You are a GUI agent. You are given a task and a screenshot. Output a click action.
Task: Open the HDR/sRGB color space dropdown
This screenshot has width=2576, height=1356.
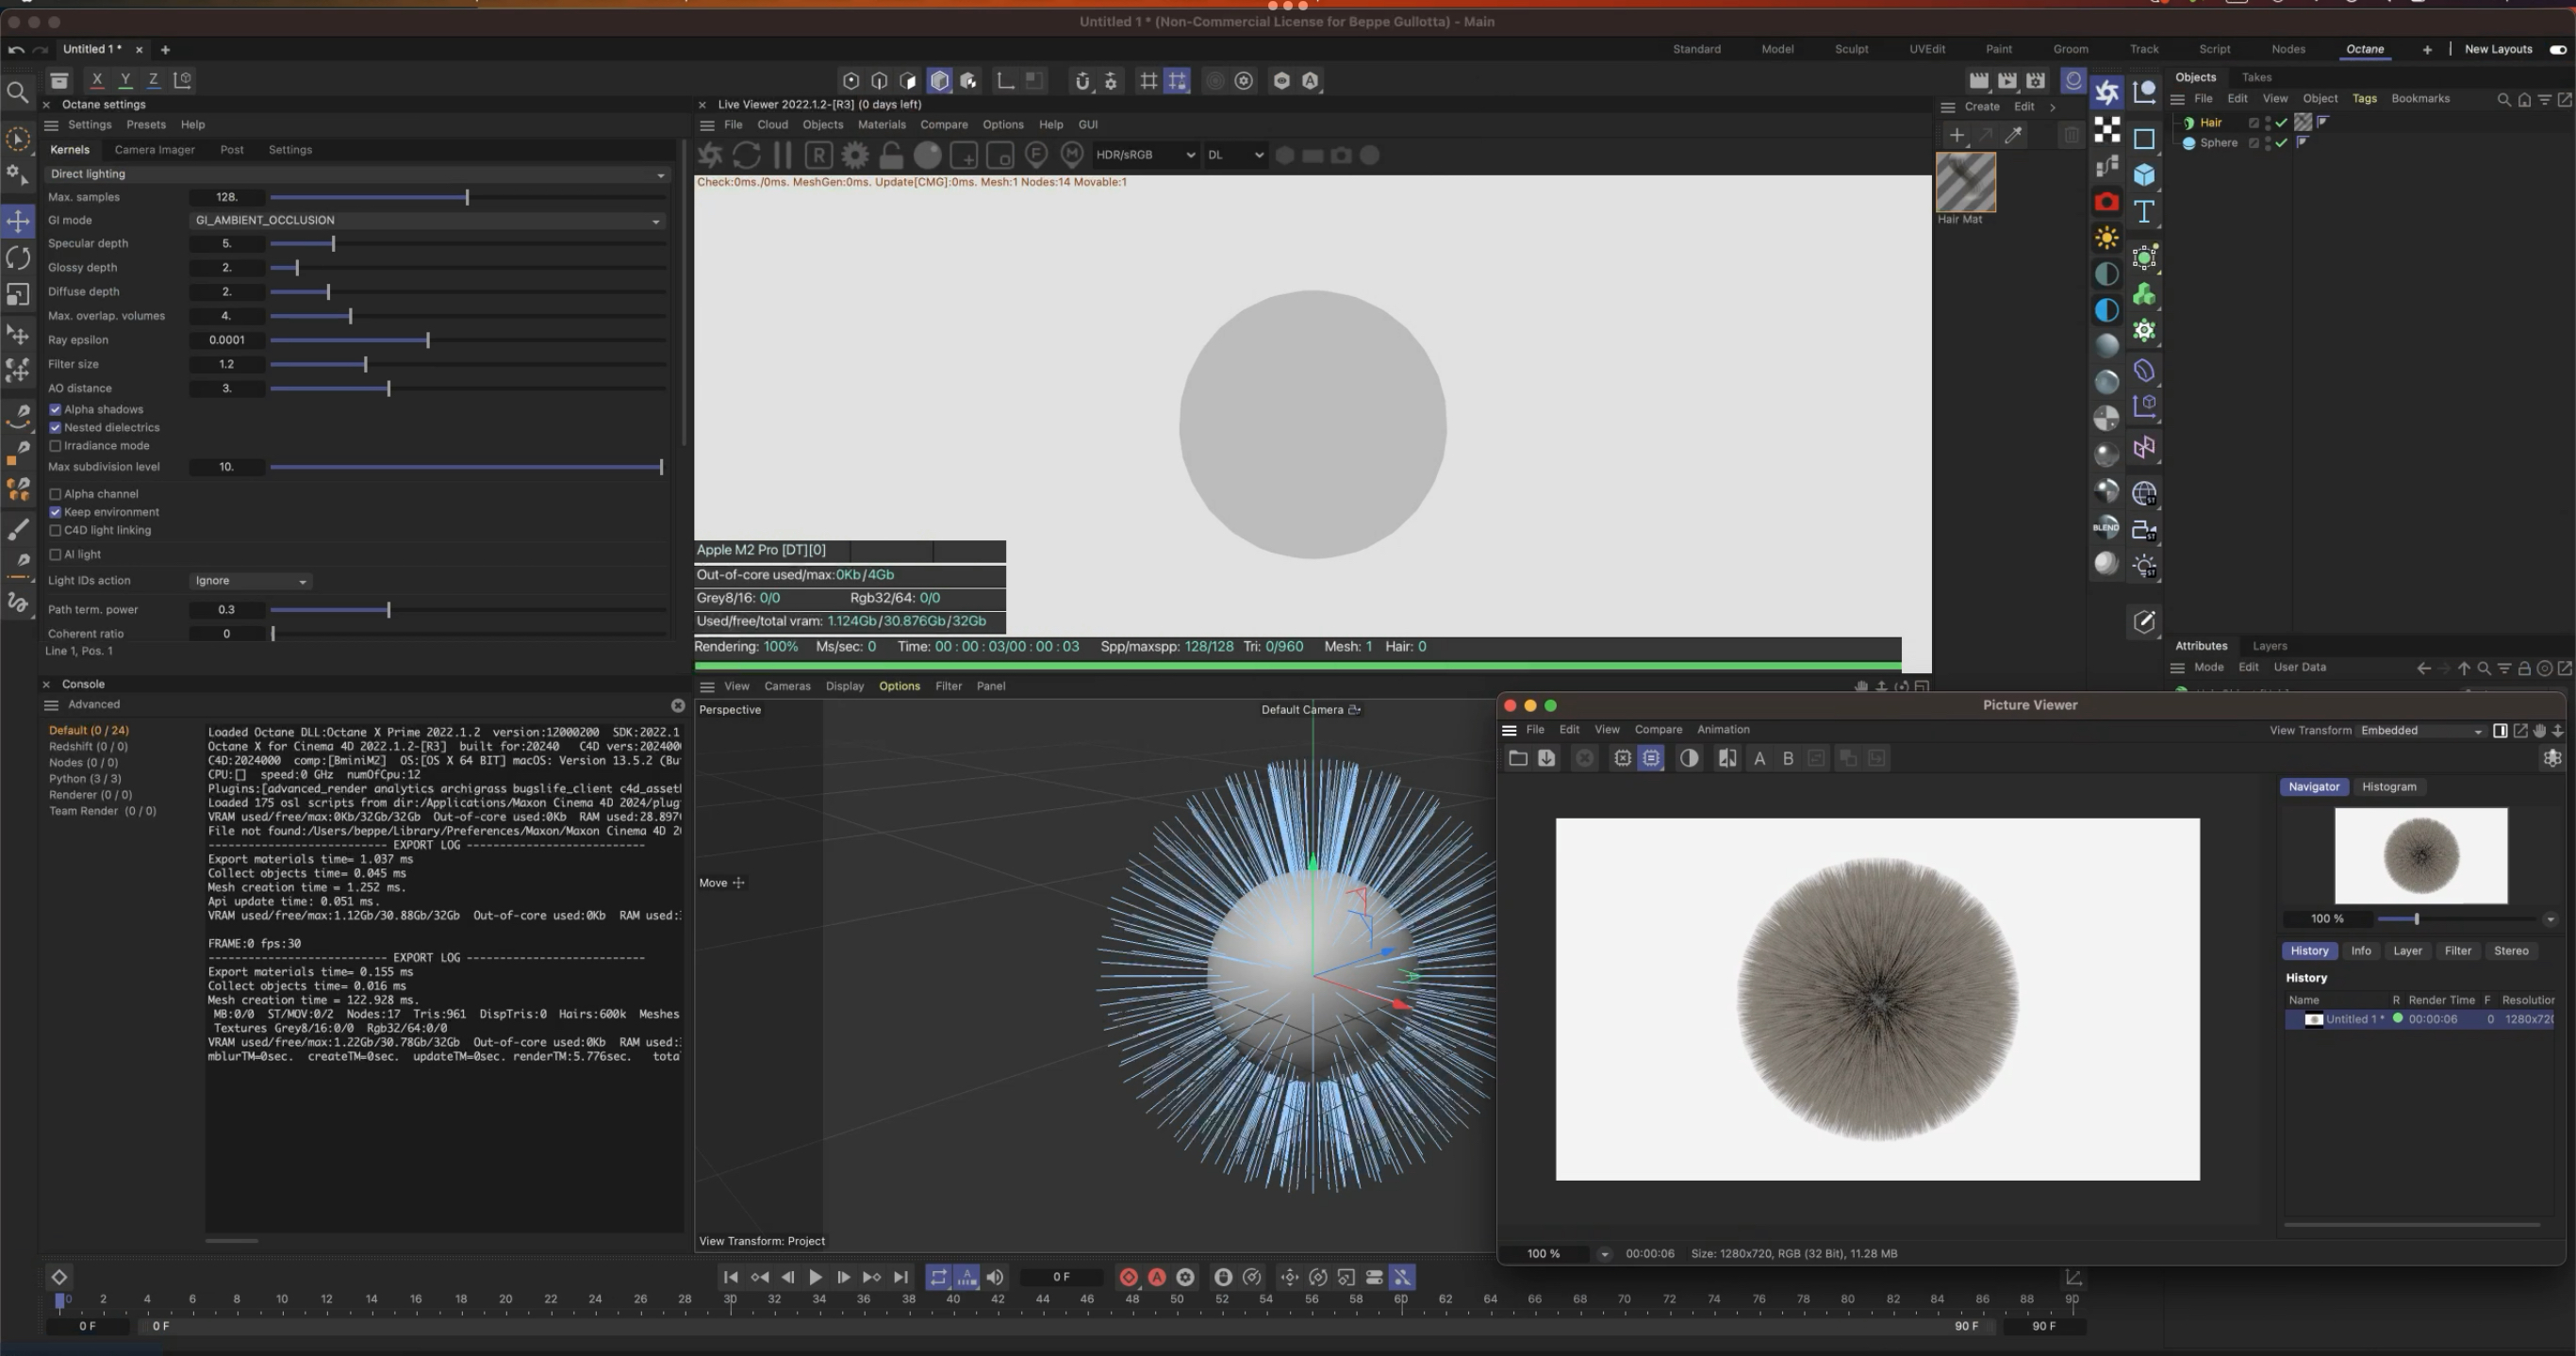tap(1144, 155)
